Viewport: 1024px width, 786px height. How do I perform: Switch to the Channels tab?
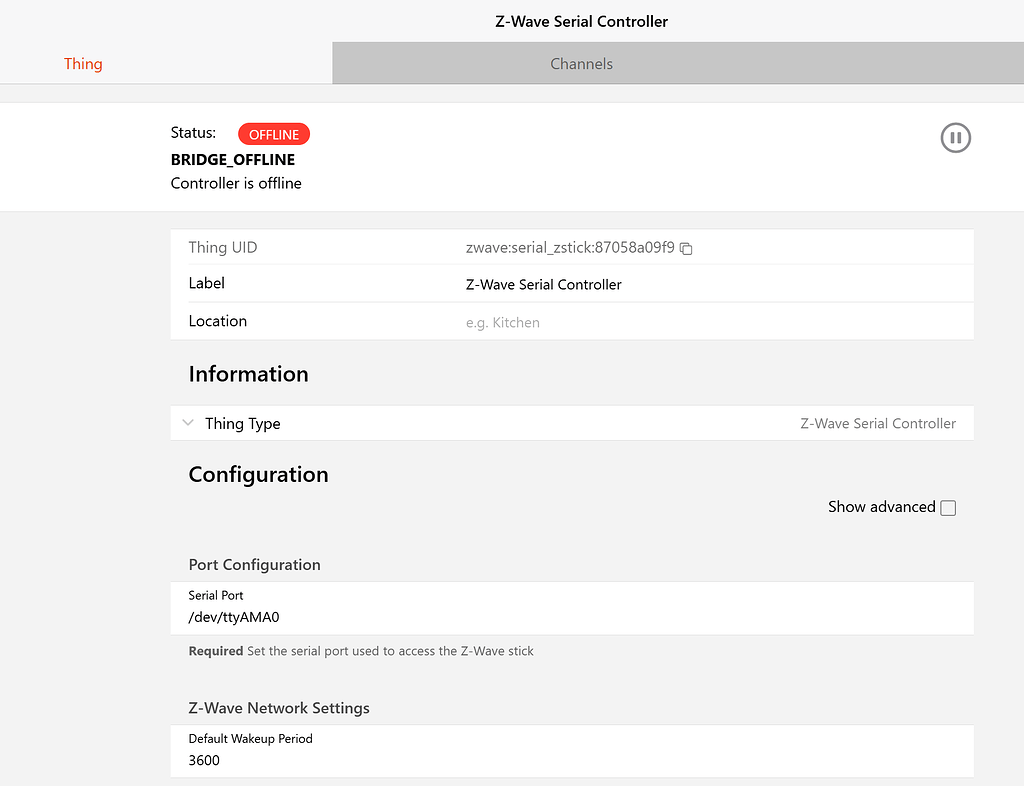tap(581, 63)
